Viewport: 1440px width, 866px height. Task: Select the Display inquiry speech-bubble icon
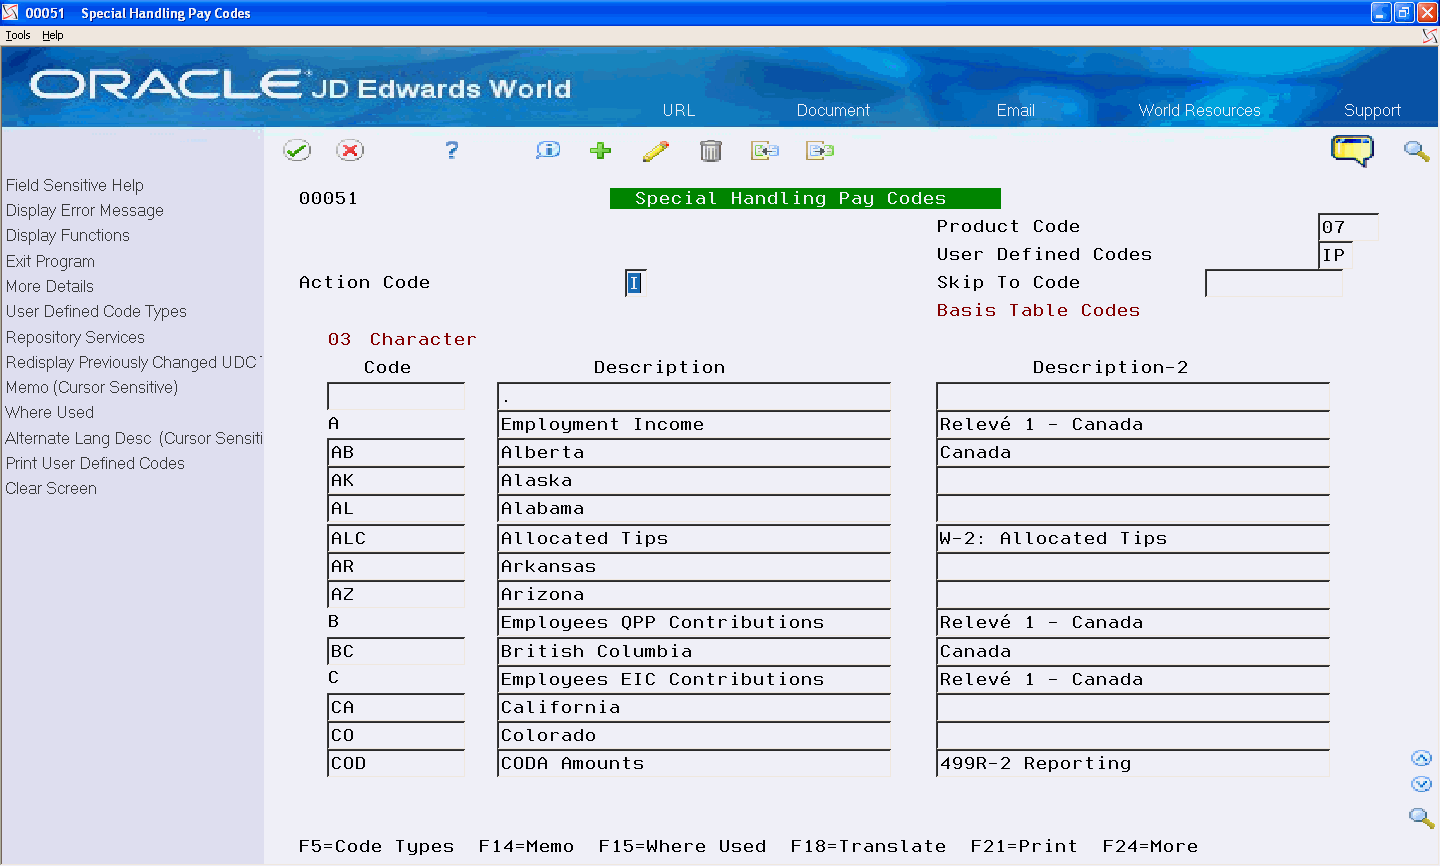click(x=547, y=150)
